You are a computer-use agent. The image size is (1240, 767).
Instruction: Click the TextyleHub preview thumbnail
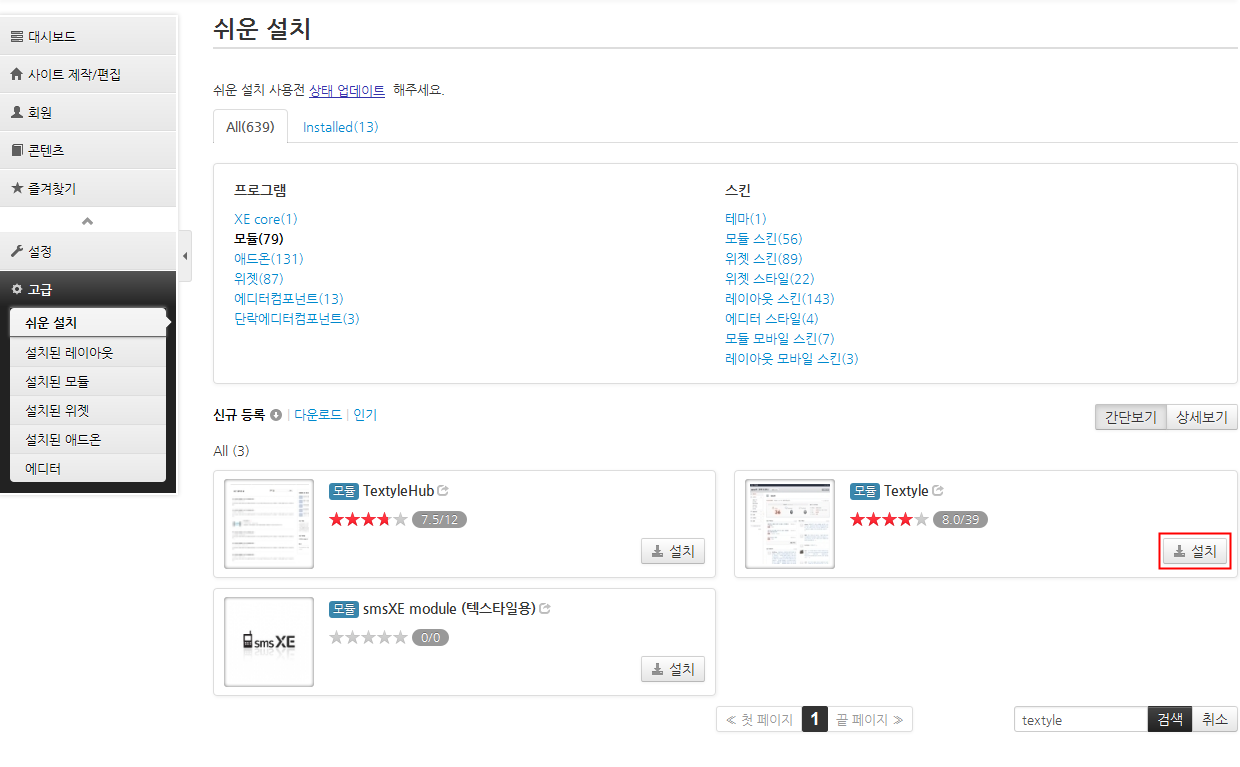tap(269, 524)
